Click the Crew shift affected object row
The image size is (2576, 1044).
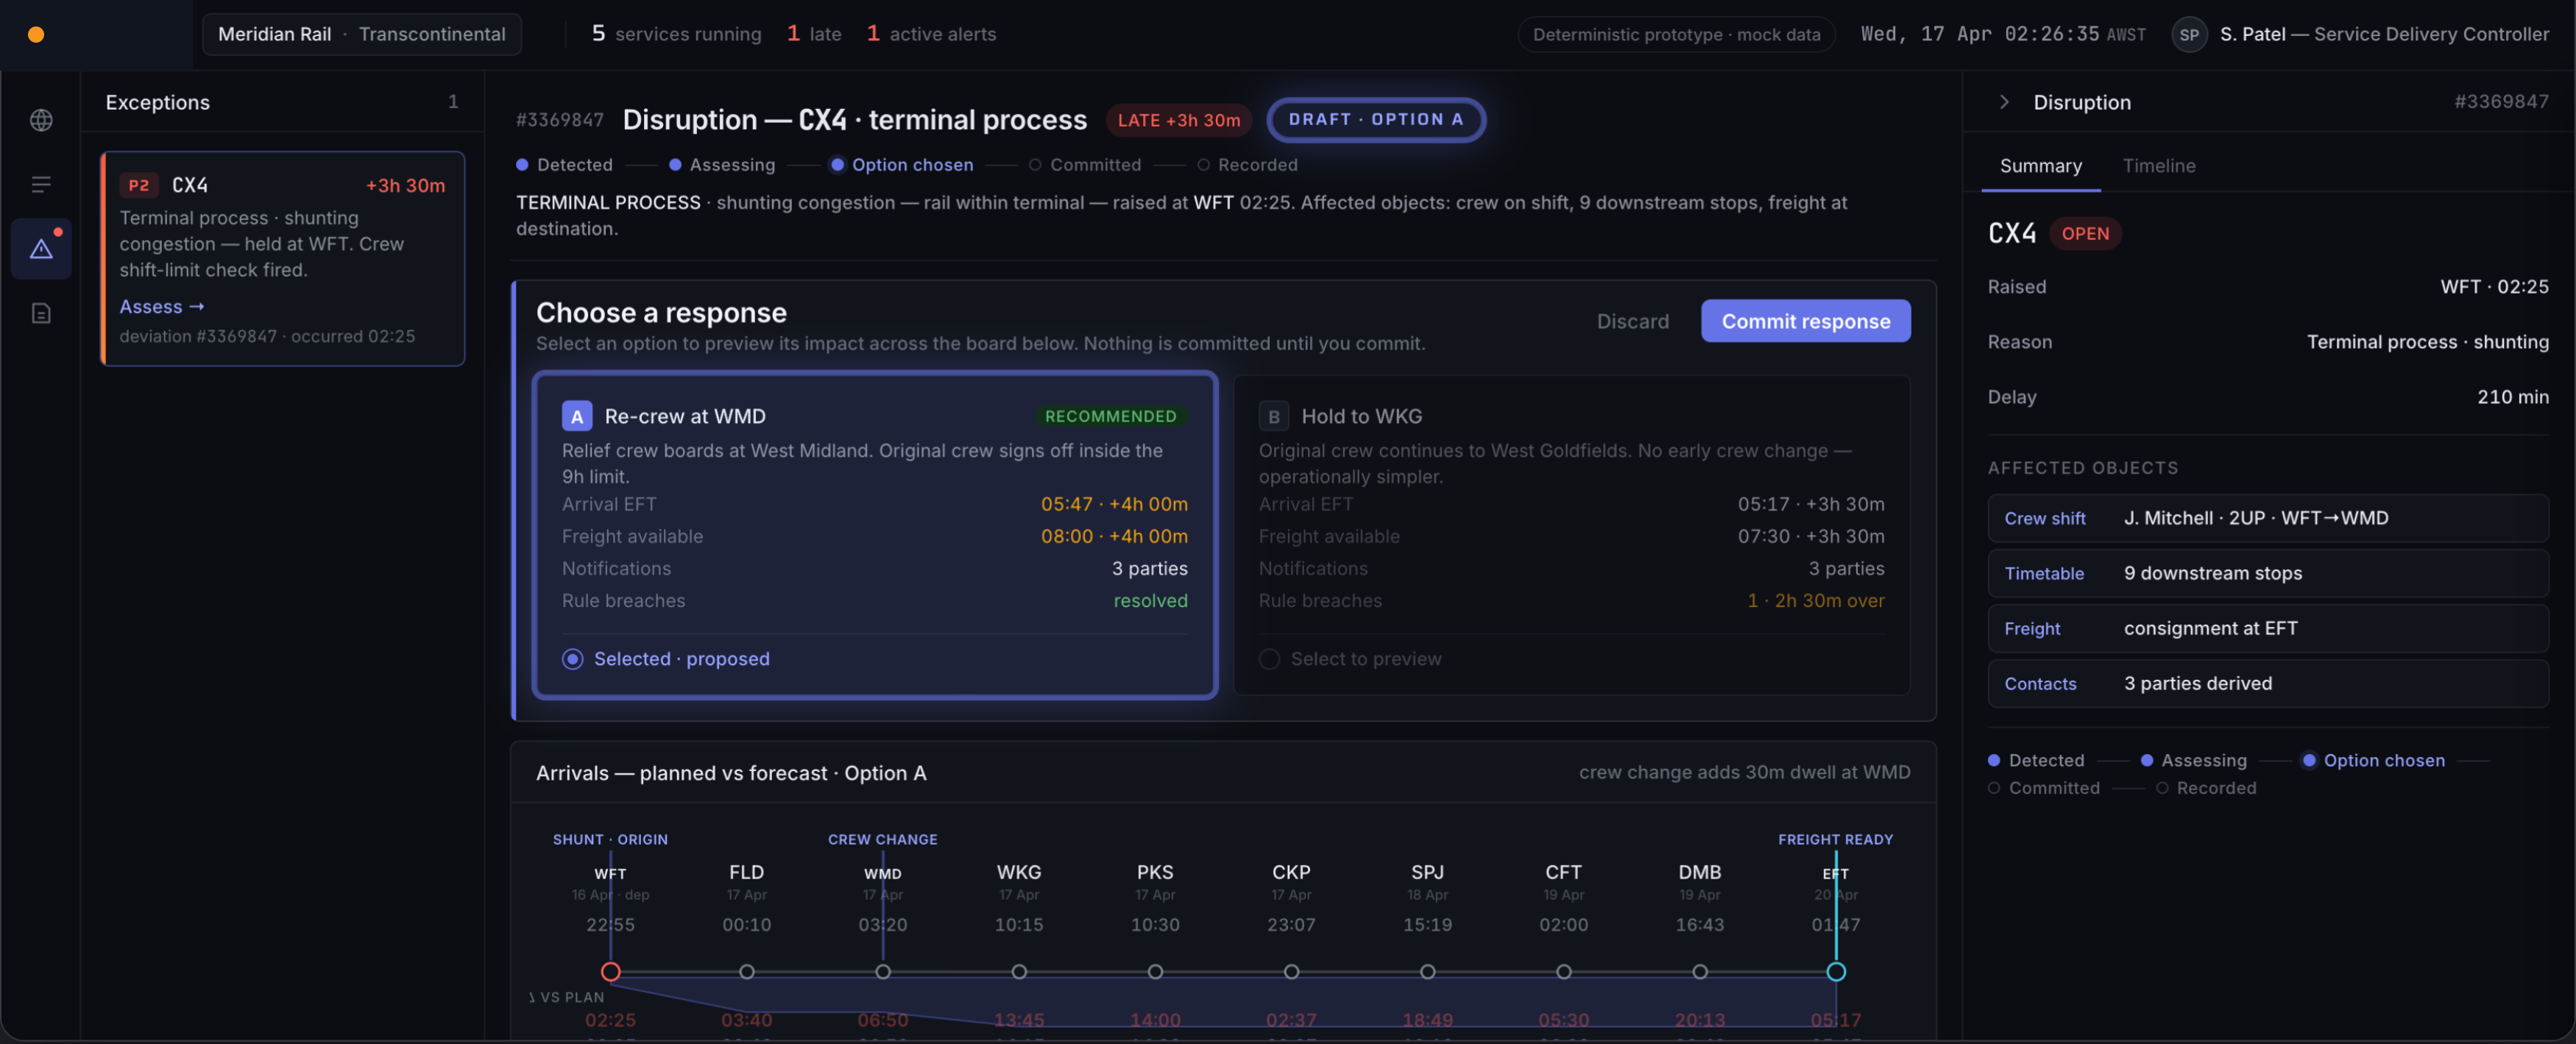[x=2267, y=518]
